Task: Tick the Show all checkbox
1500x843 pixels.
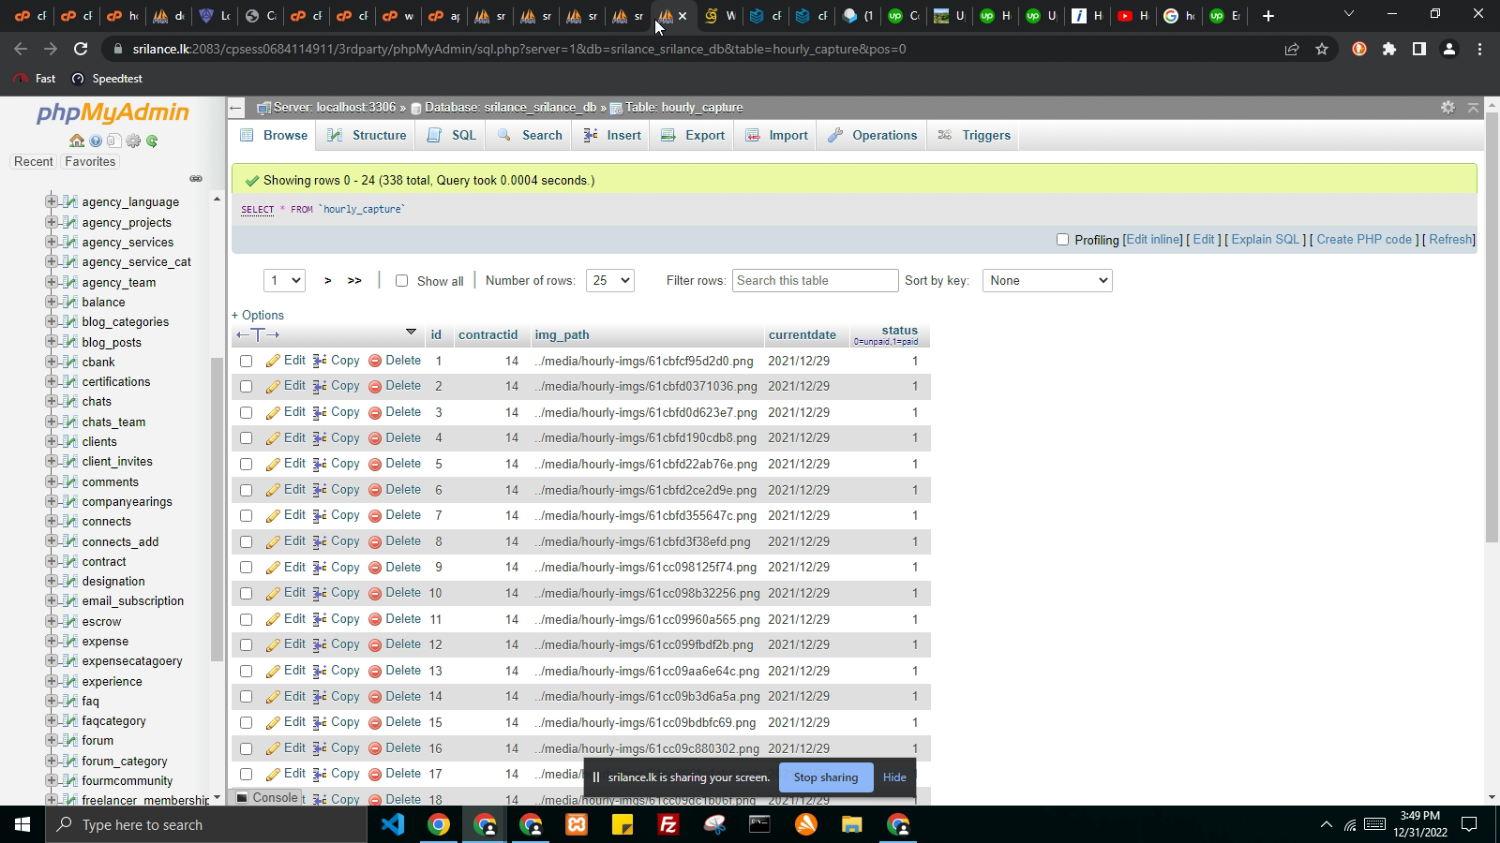Action: pos(402,281)
